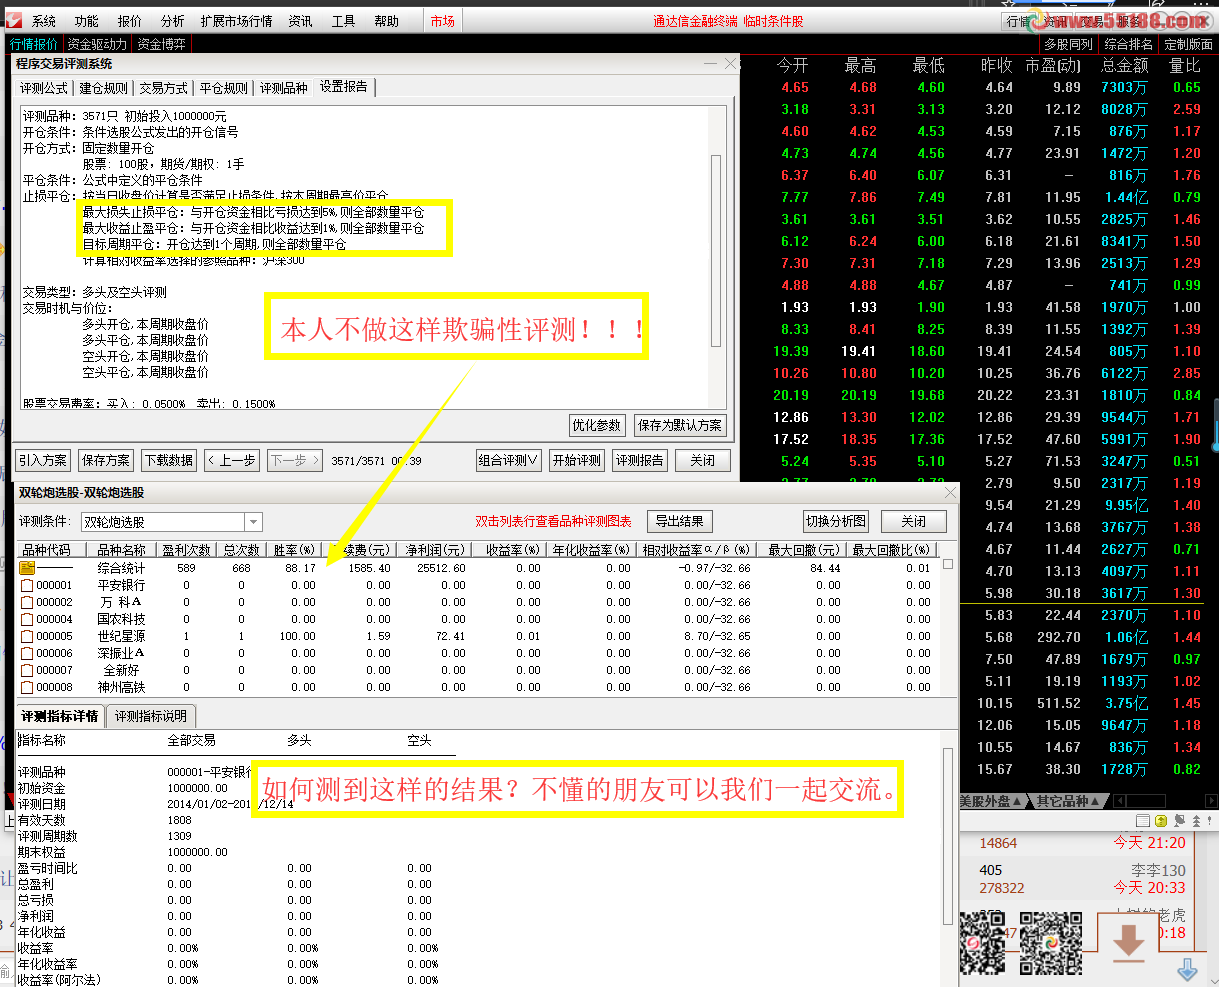The height and width of the screenshot is (987, 1219).
Task: Click the blue down-arrow icon in the bottom corner
Action: [1187, 969]
